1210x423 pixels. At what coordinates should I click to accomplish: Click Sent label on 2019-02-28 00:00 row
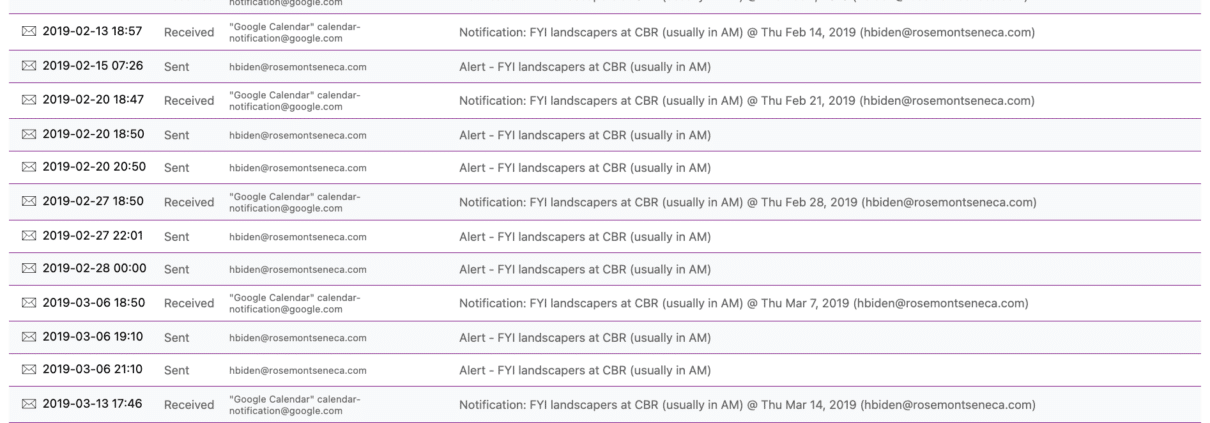[x=177, y=270]
